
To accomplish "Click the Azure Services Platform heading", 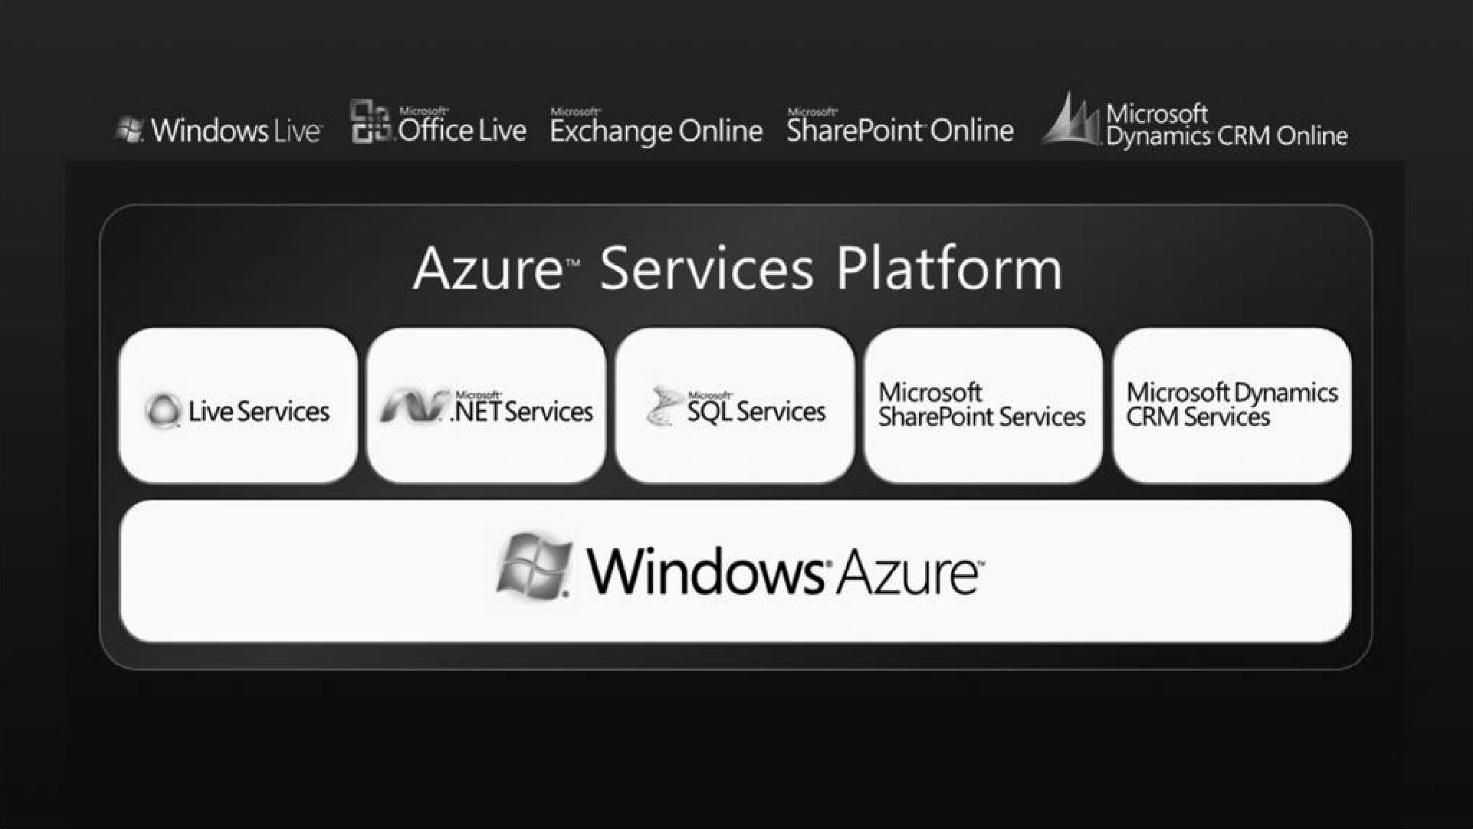I will [737, 269].
